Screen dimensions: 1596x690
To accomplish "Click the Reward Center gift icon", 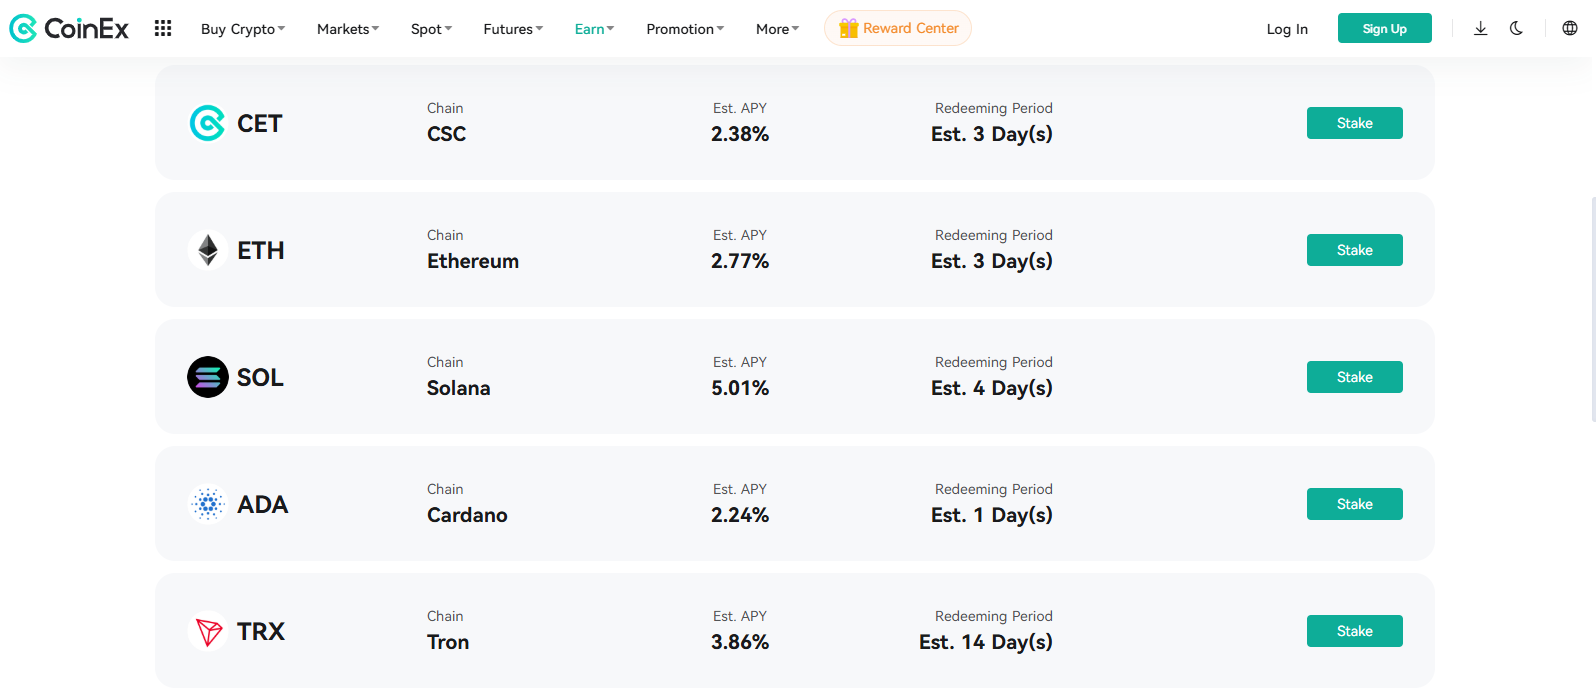I will coord(849,28).
